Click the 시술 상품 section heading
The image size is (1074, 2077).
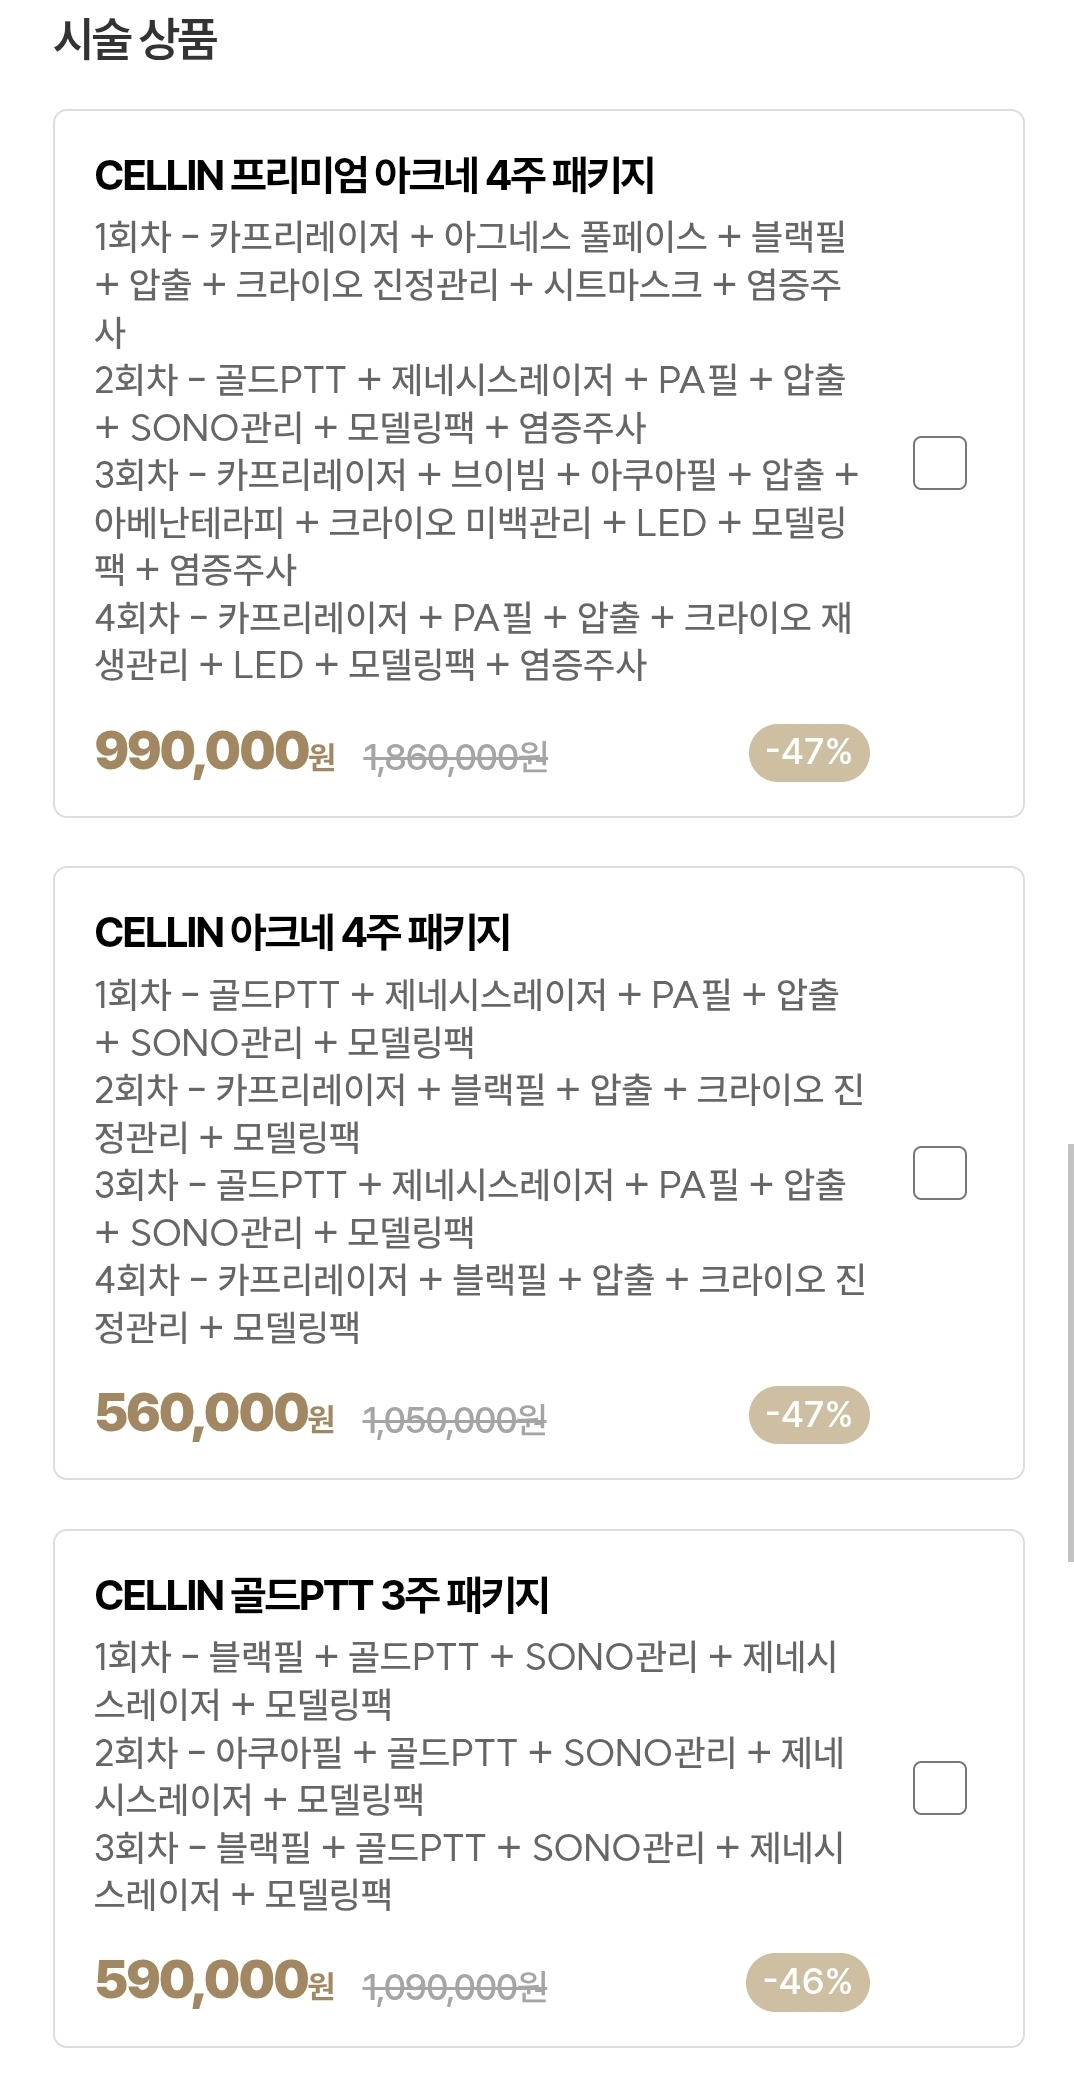pyautogui.click(x=135, y=41)
